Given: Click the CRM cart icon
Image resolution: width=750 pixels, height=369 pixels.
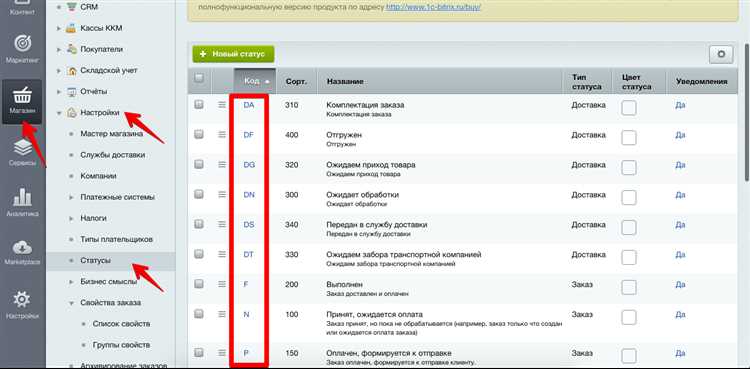Looking at the screenshot, I should click(x=71, y=7).
